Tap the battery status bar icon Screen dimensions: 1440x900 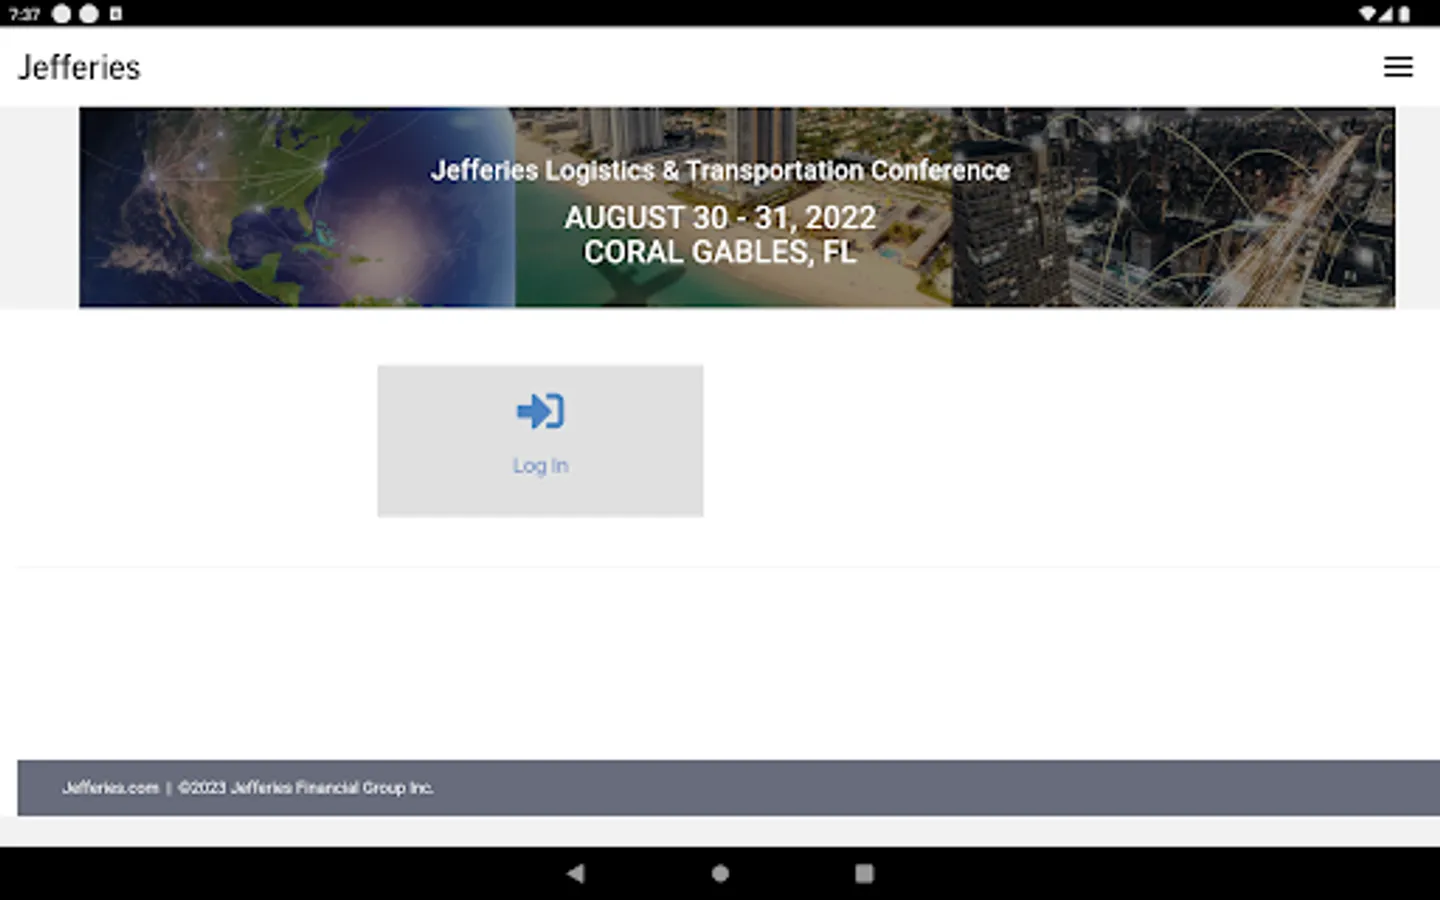coord(1404,14)
